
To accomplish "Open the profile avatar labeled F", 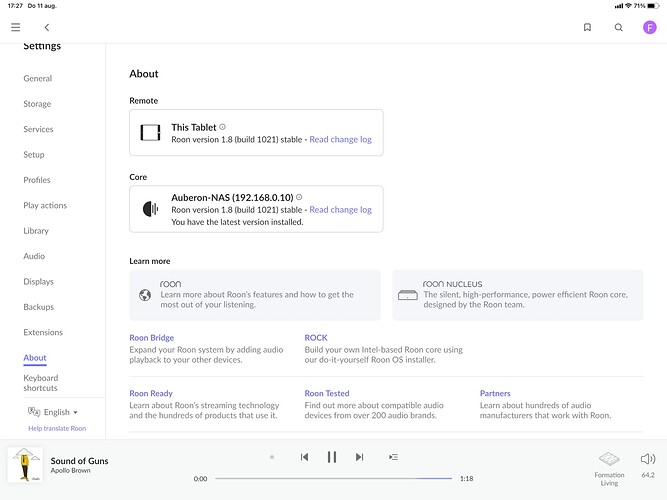I will (x=649, y=27).
